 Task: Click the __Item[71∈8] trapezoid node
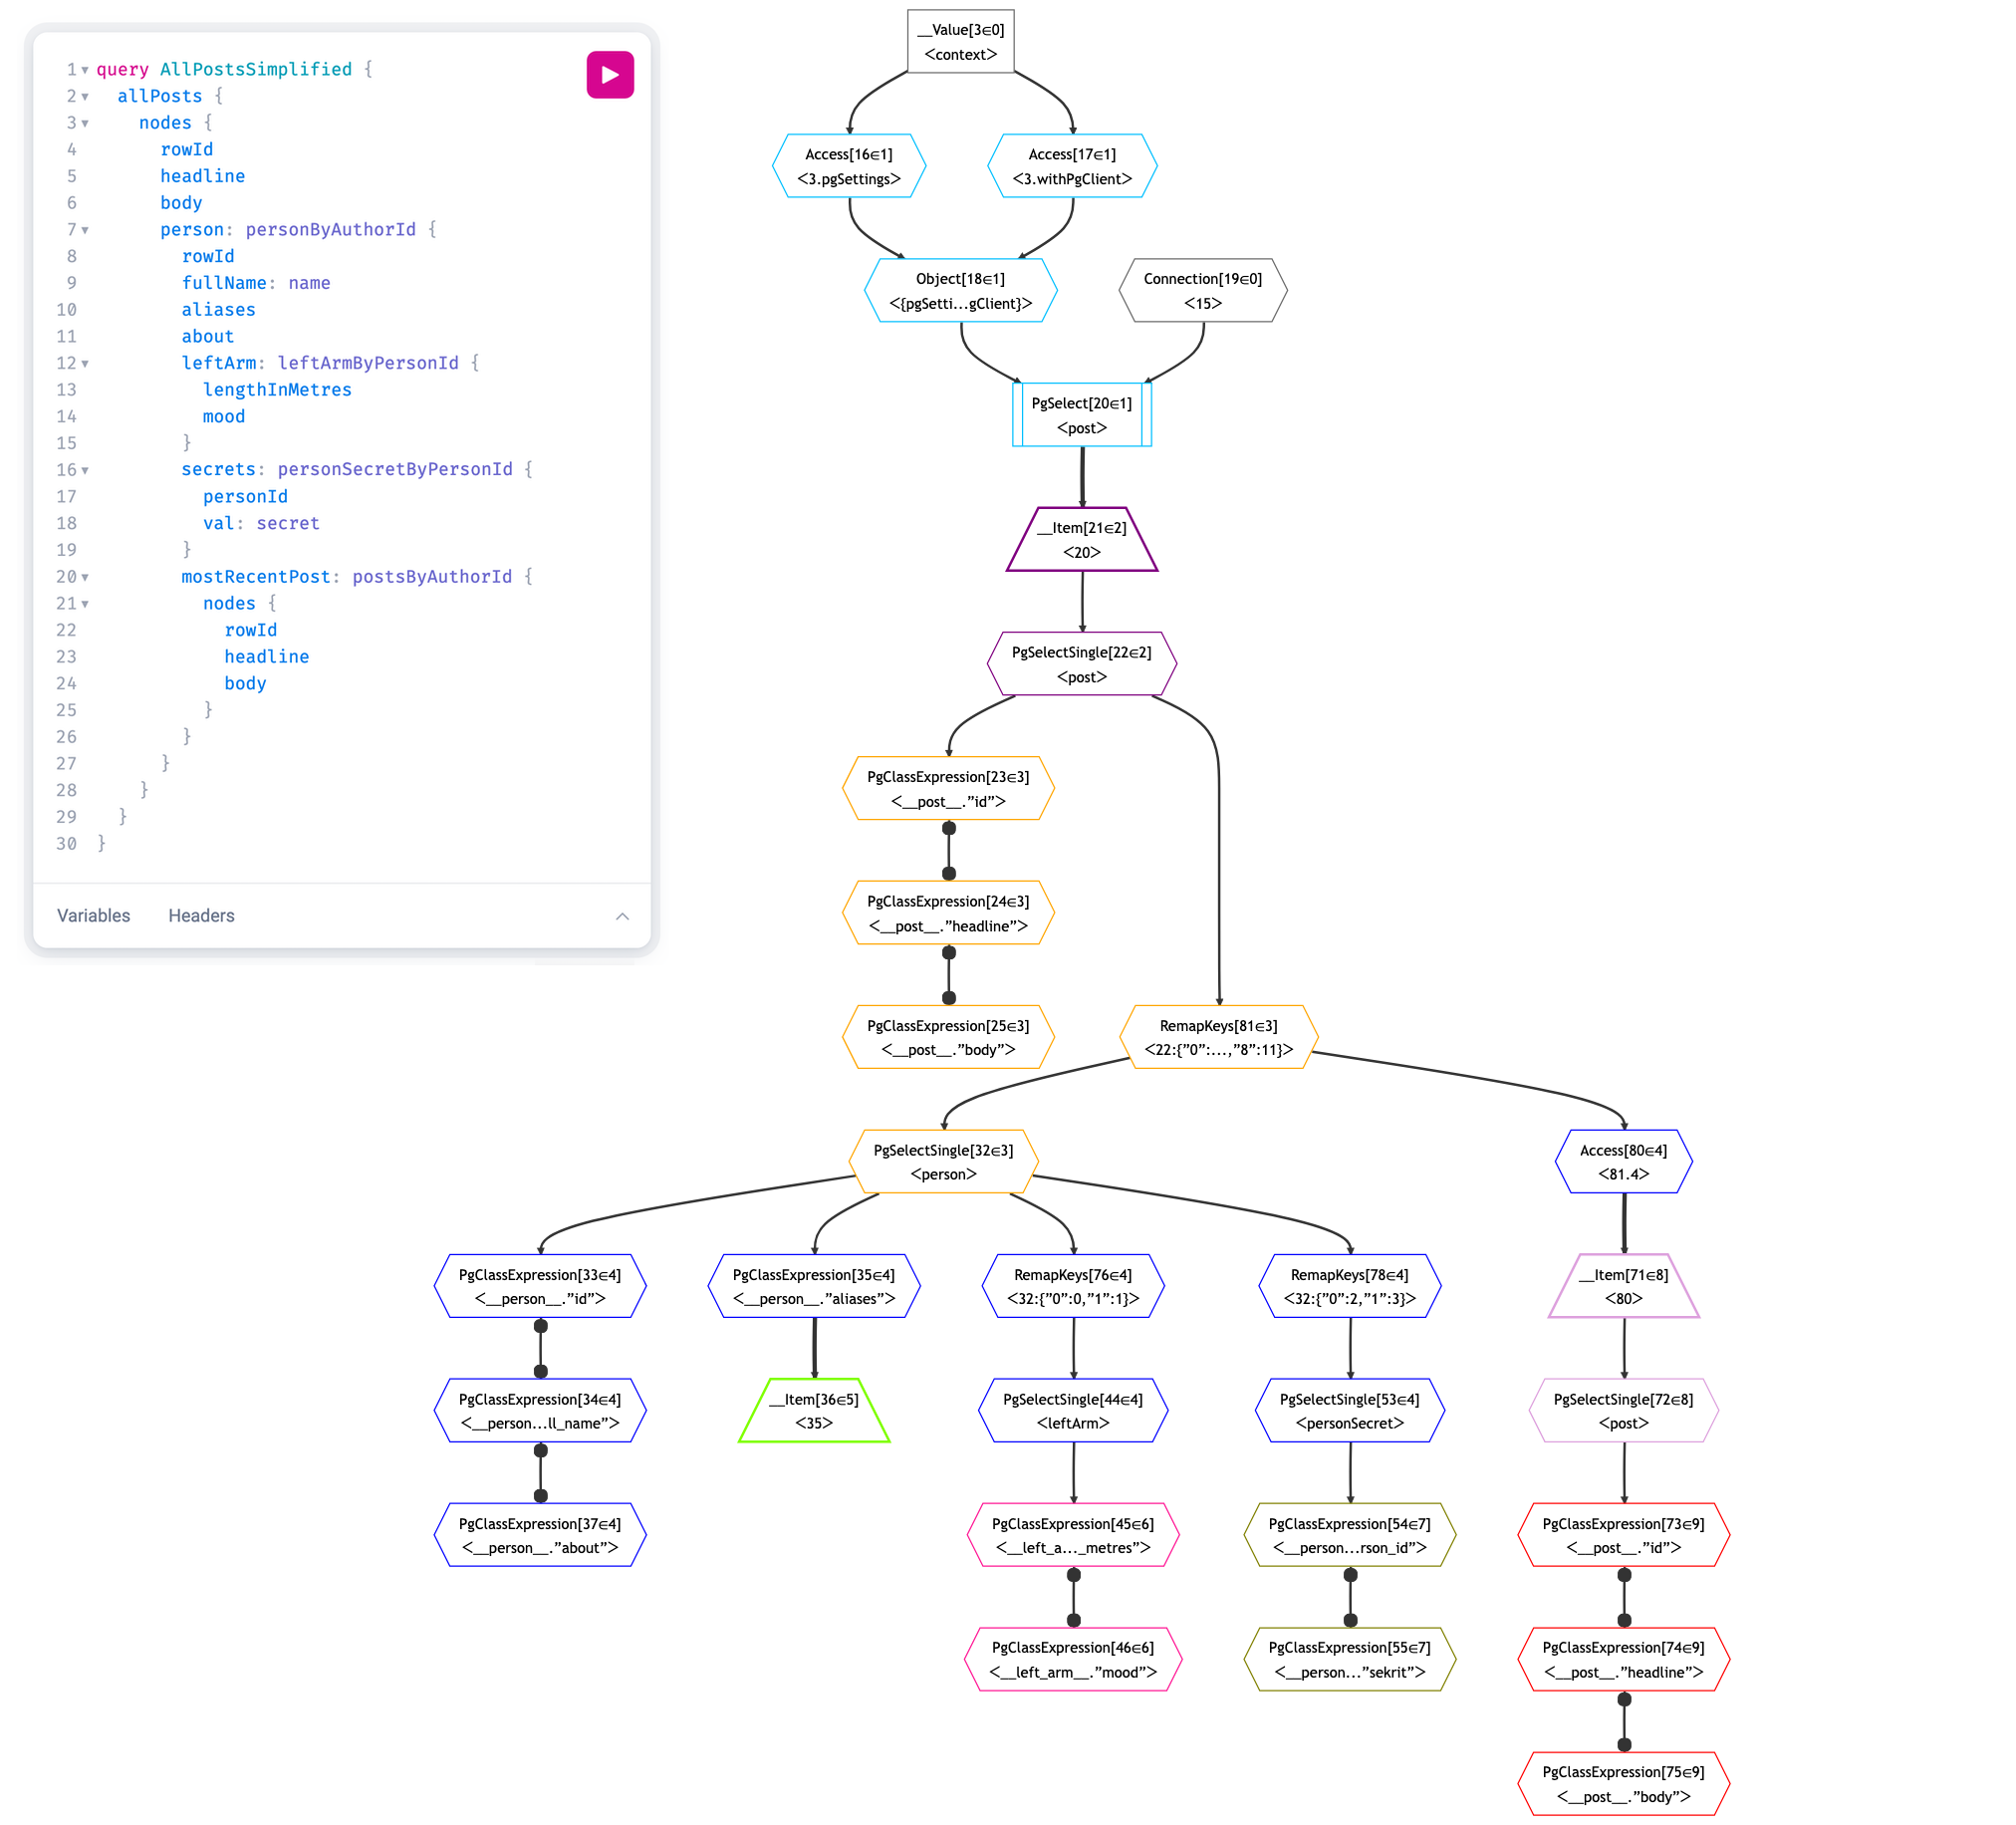tap(1624, 1286)
